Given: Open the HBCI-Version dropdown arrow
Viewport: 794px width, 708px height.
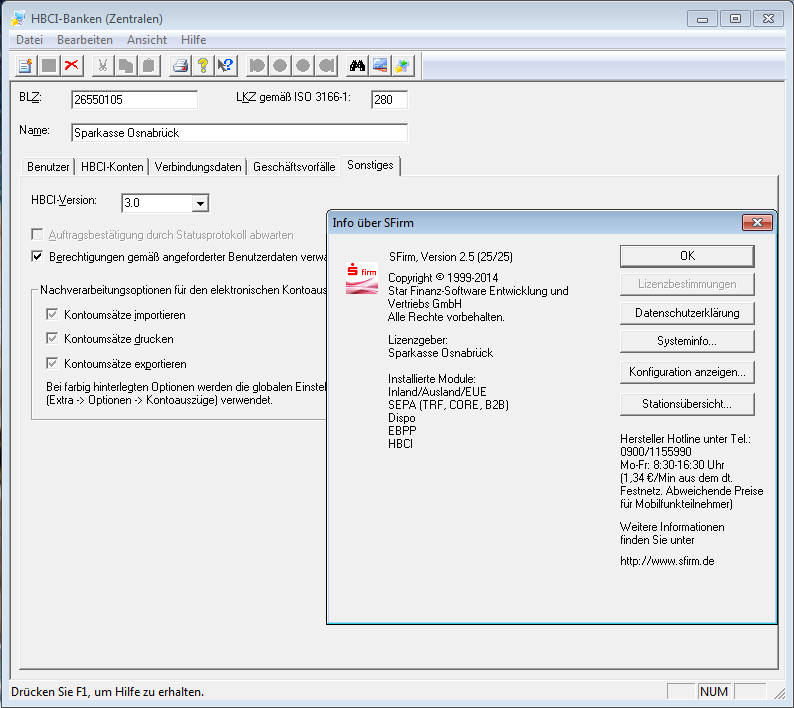Looking at the screenshot, I should 200,203.
